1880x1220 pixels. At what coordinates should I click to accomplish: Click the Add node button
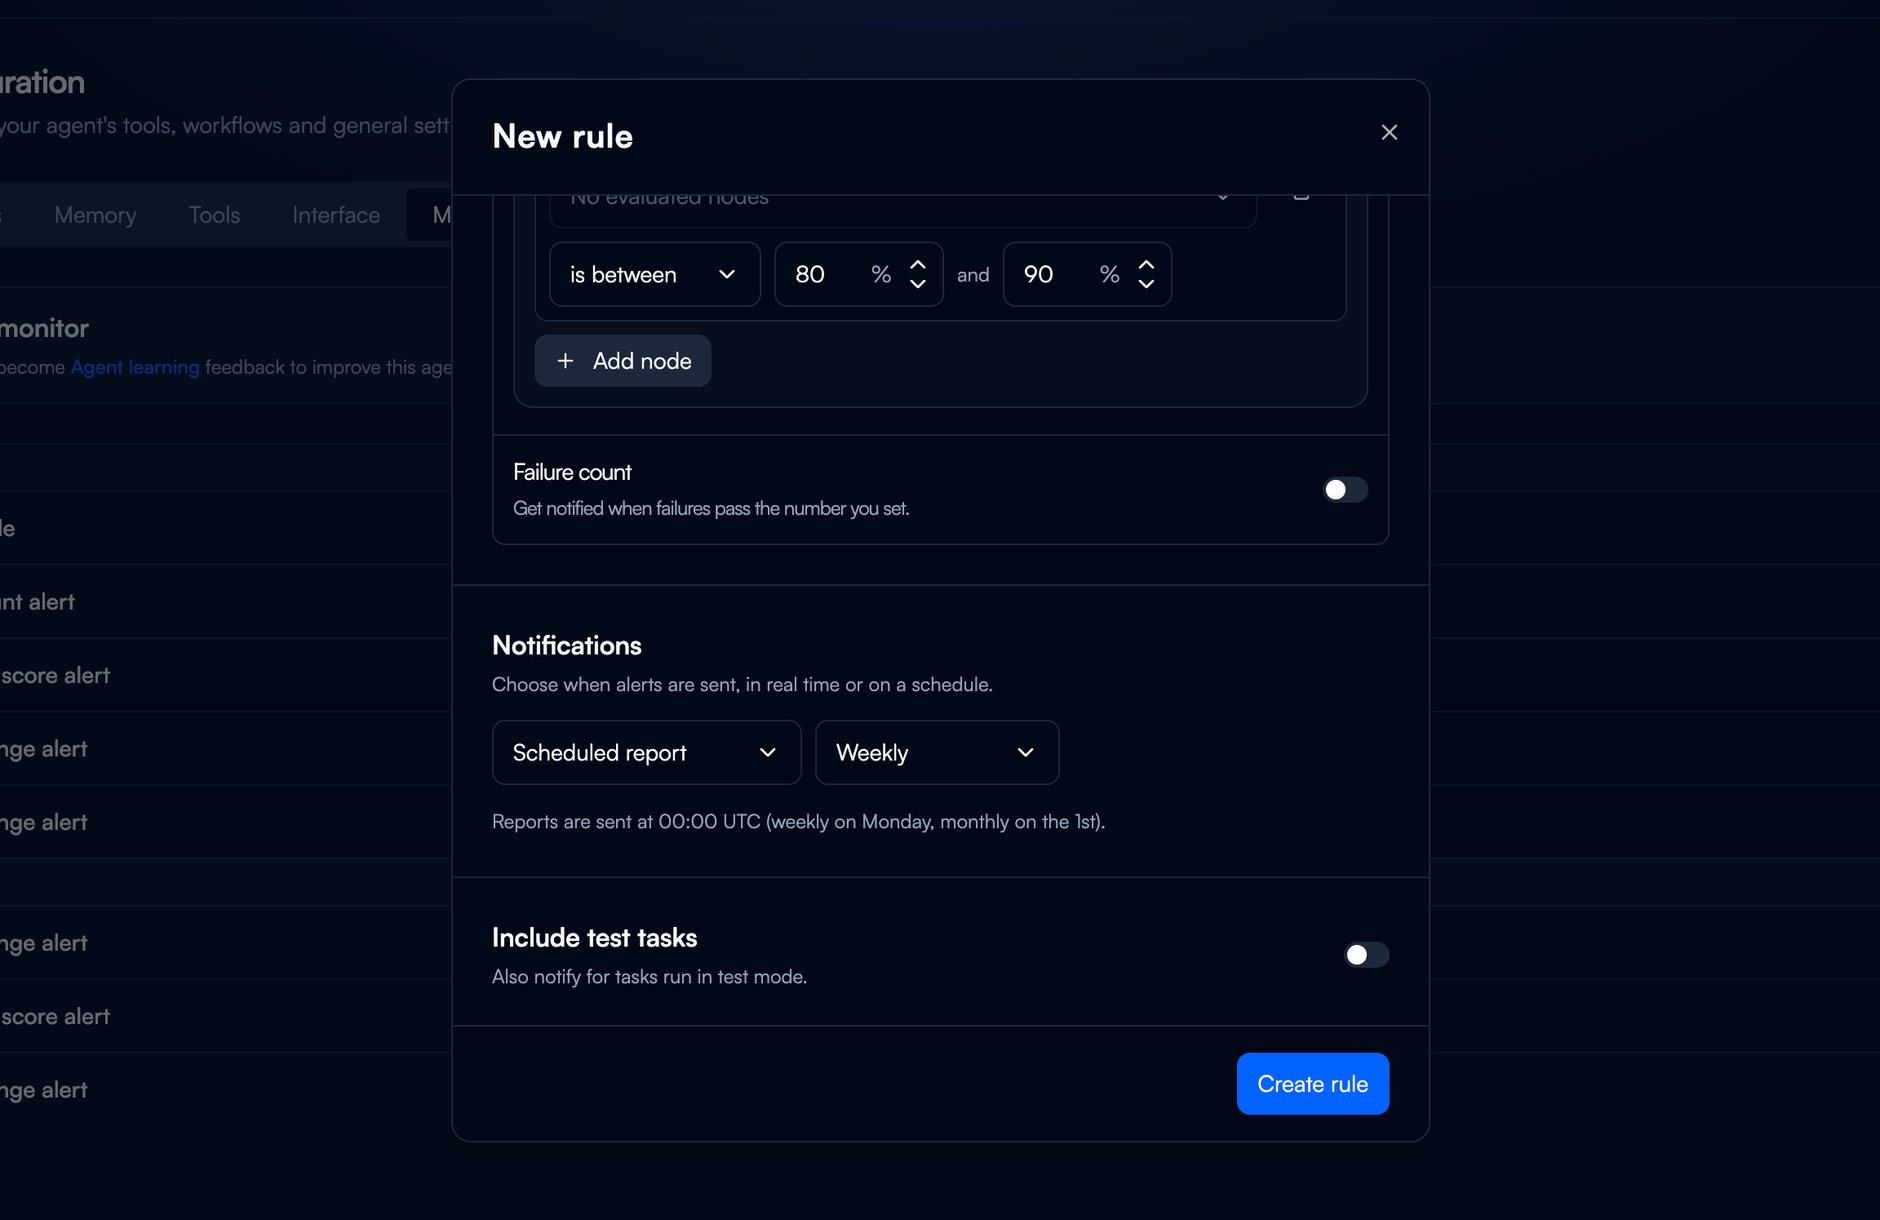coord(623,361)
